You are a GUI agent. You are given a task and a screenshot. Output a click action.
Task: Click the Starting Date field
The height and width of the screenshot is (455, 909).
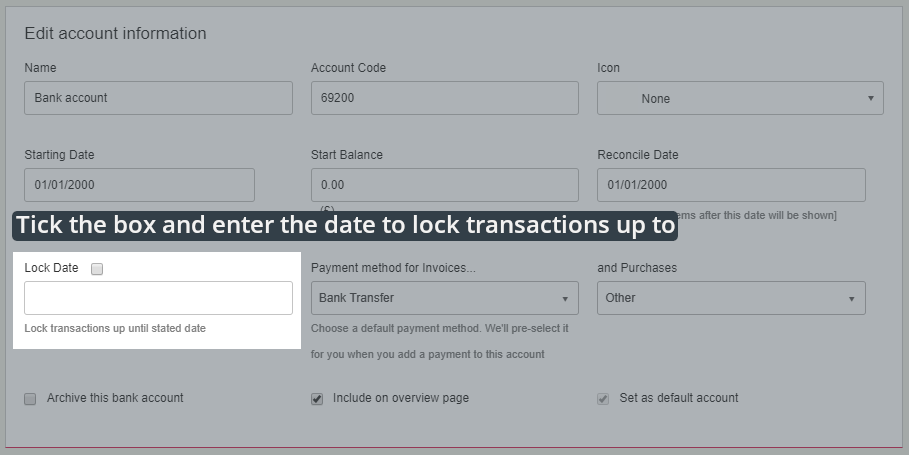click(x=139, y=185)
